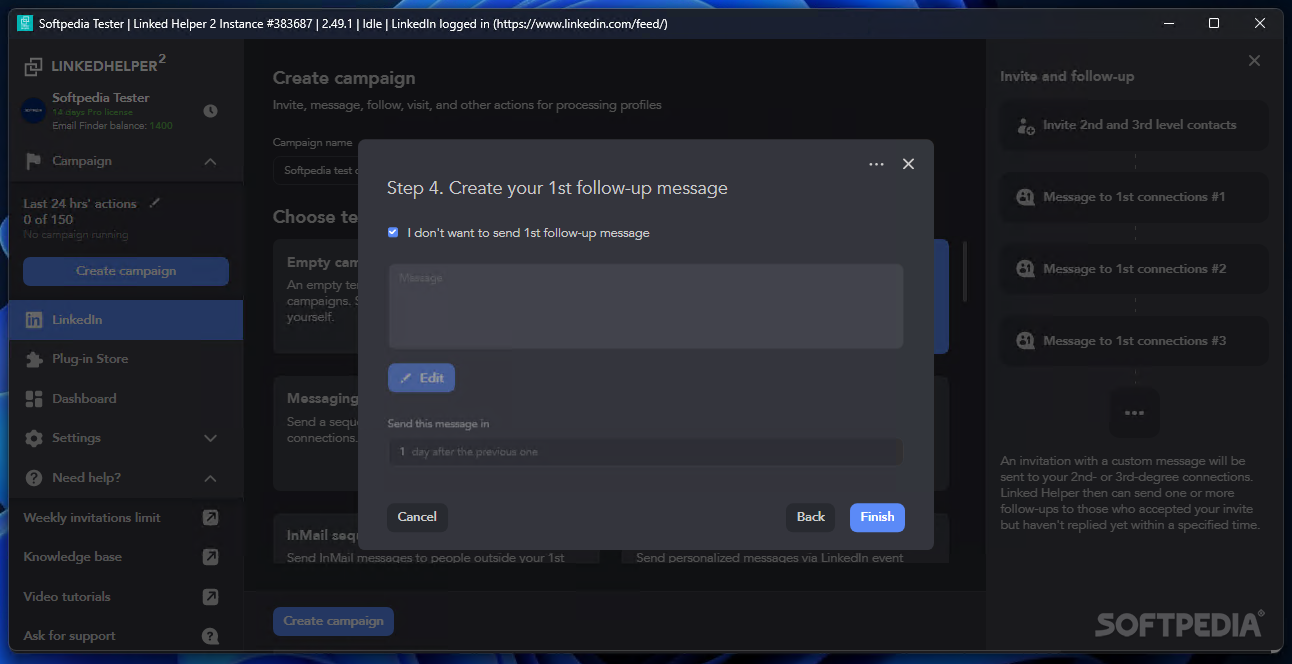Open the Dashboard sidebar item
Image resolution: width=1292 pixels, height=664 pixels.
[126, 398]
